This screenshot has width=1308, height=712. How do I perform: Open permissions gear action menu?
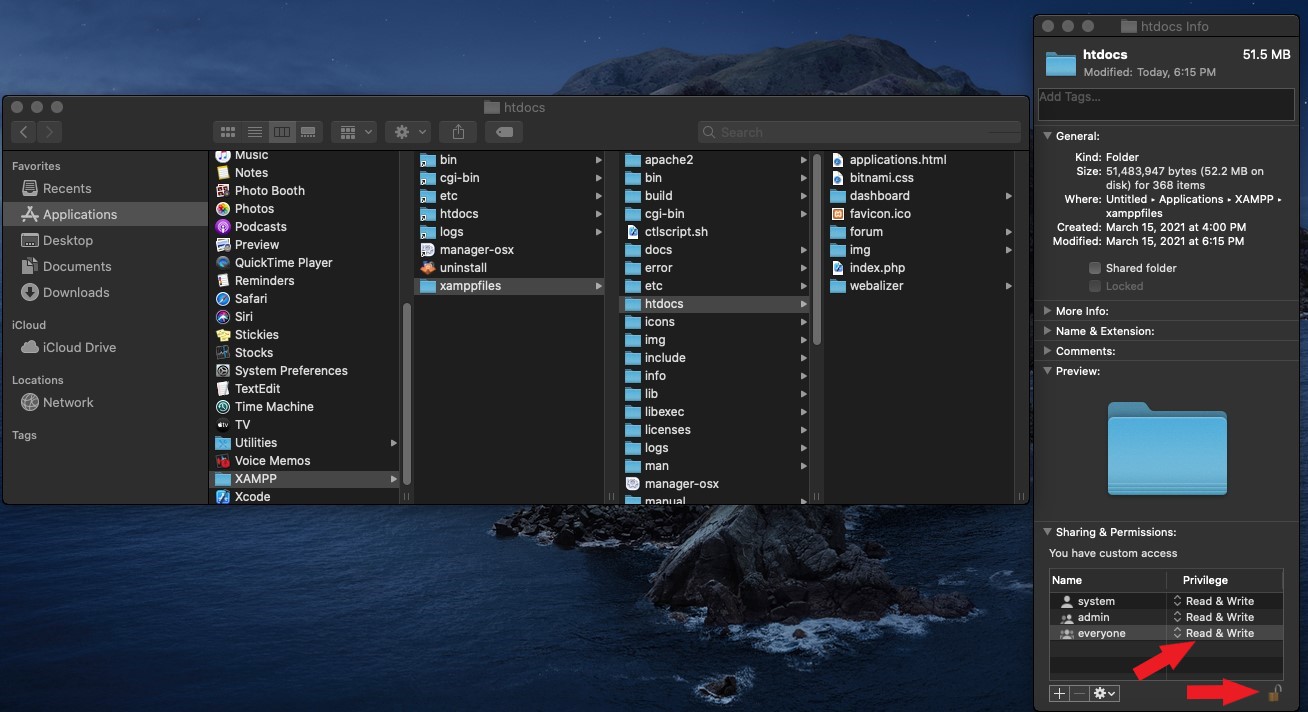[x=1106, y=693]
